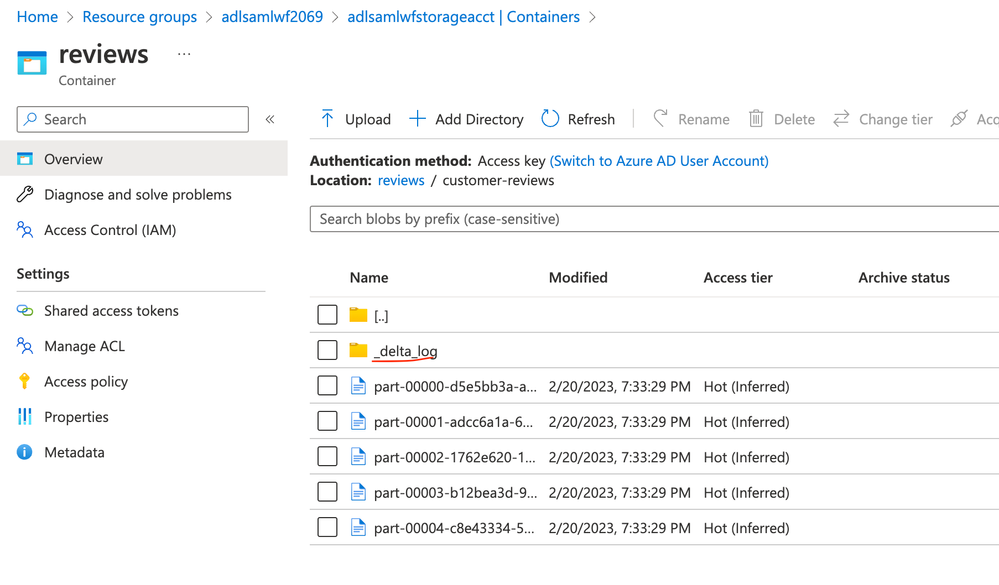Select the part-00000 file checkbox

[327, 386]
